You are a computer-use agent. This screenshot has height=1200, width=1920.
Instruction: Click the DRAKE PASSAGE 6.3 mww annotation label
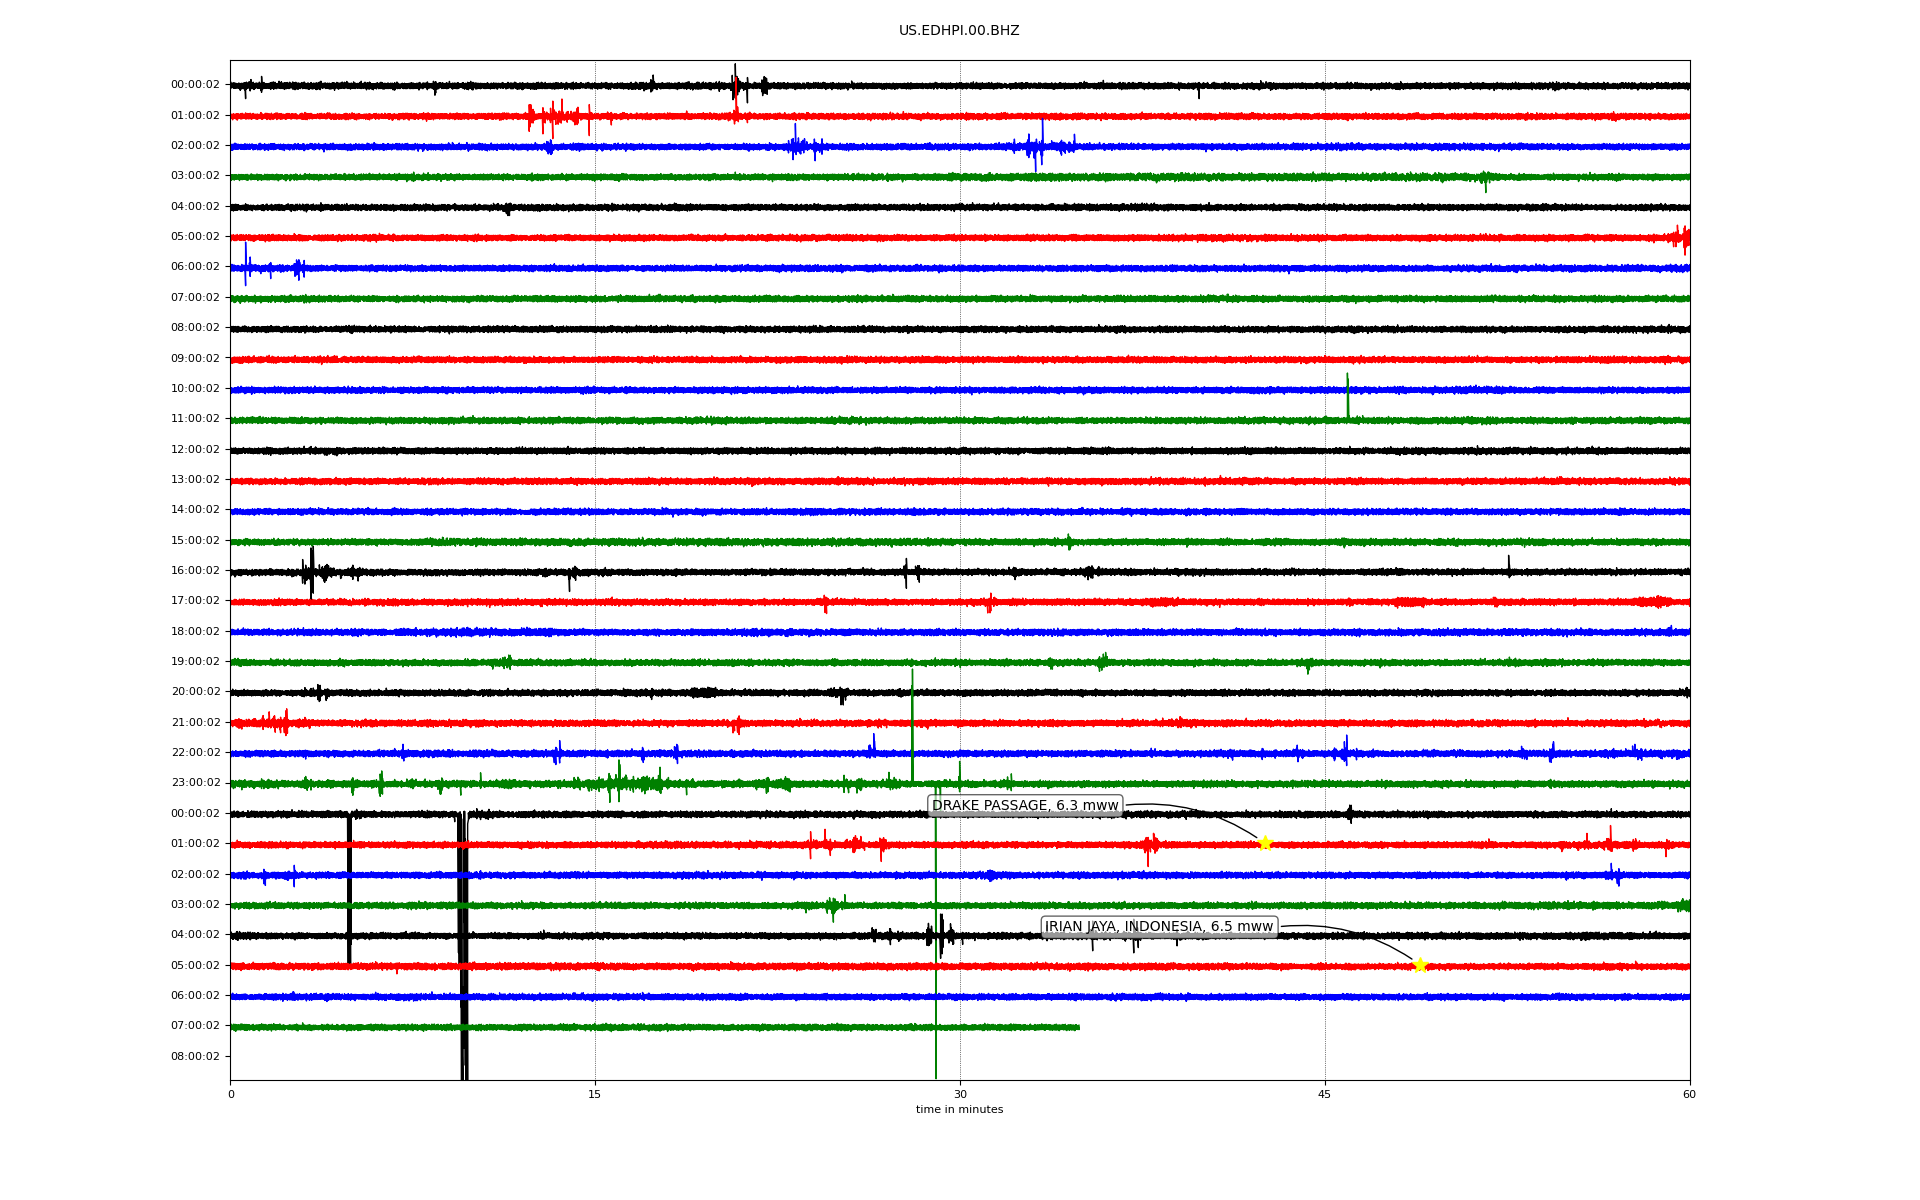1025,806
